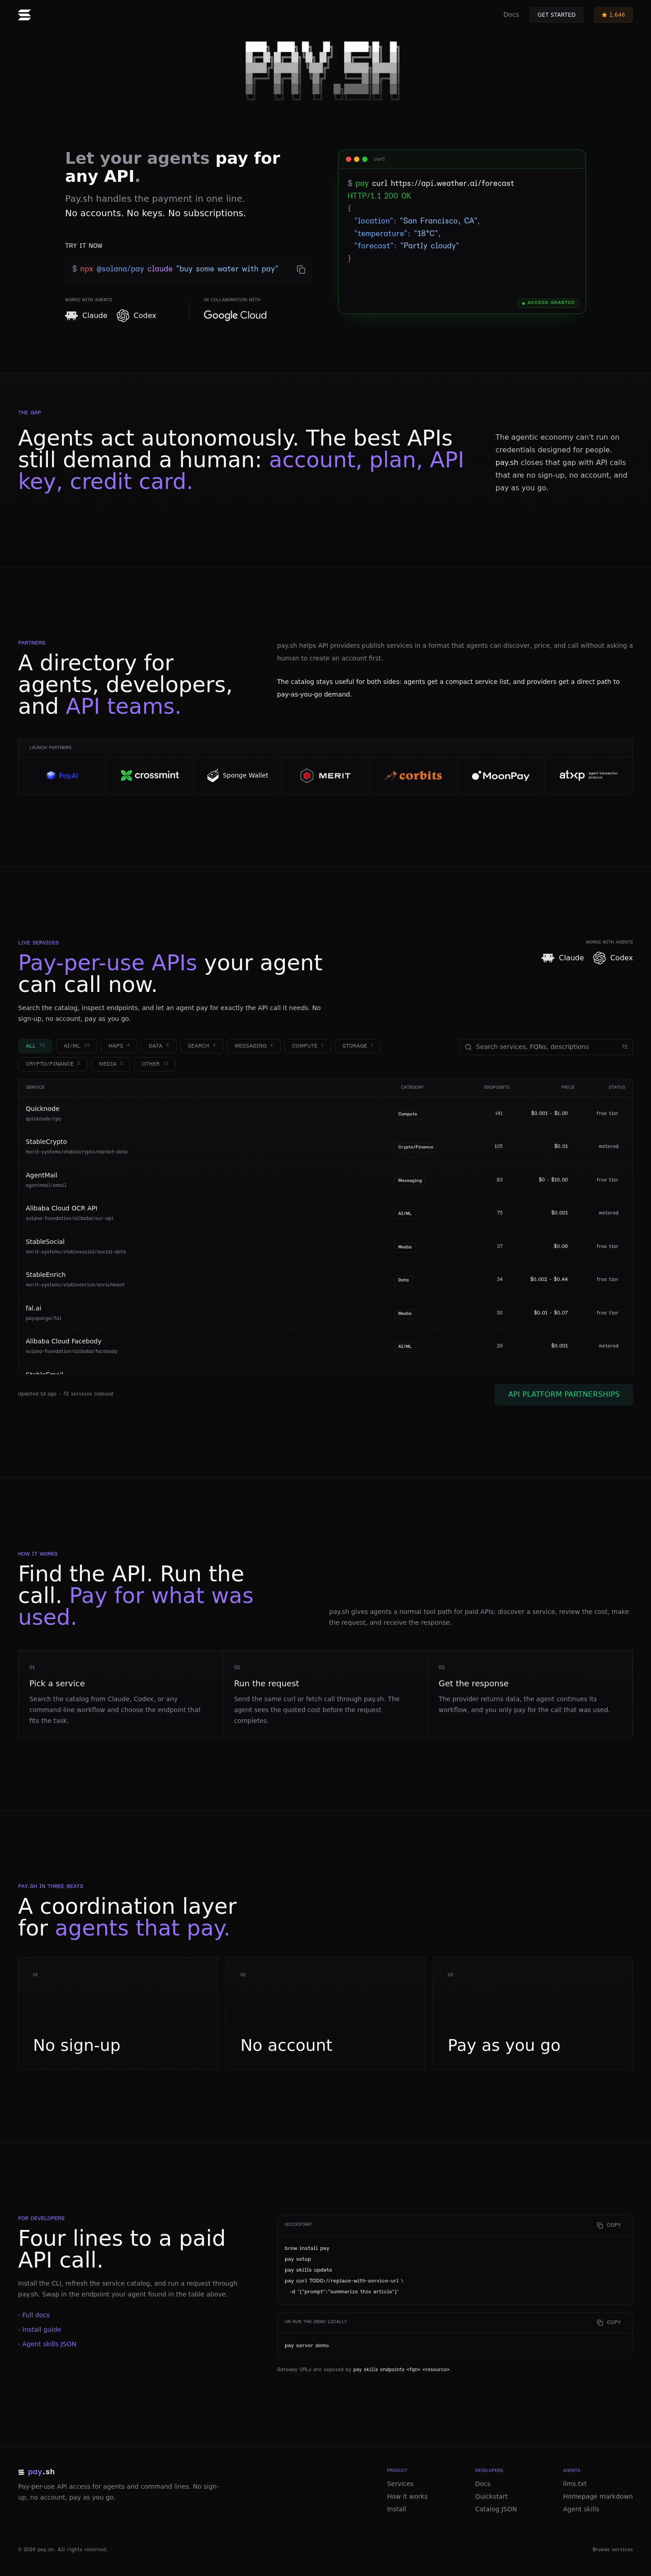Image resolution: width=651 pixels, height=2576 pixels.
Task: Open the Install footer link
Action: (x=396, y=2509)
